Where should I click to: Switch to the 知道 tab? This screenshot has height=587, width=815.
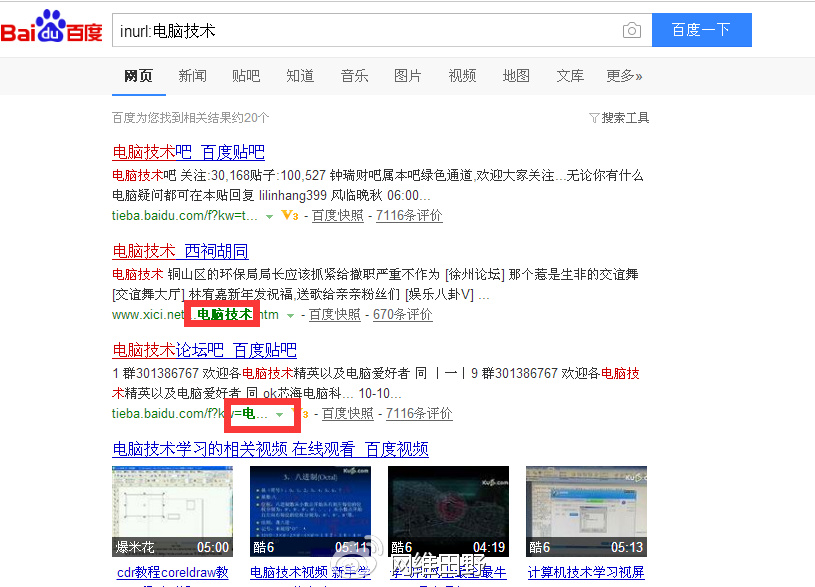[x=300, y=76]
